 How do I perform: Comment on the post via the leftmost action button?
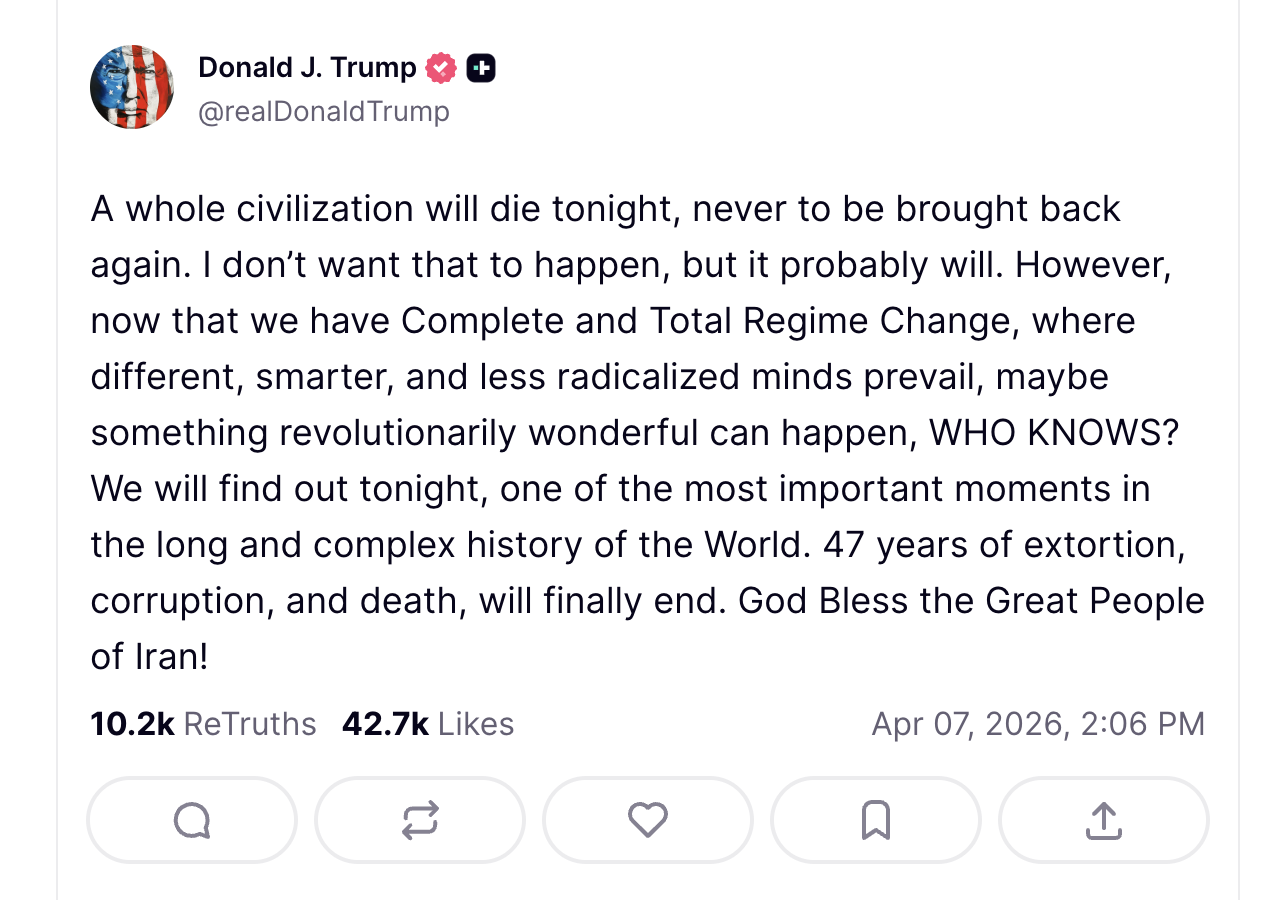191,819
